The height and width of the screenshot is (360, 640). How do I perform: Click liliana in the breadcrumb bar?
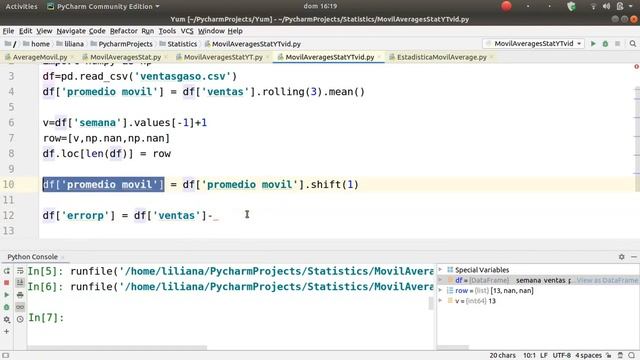coord(74,44)
